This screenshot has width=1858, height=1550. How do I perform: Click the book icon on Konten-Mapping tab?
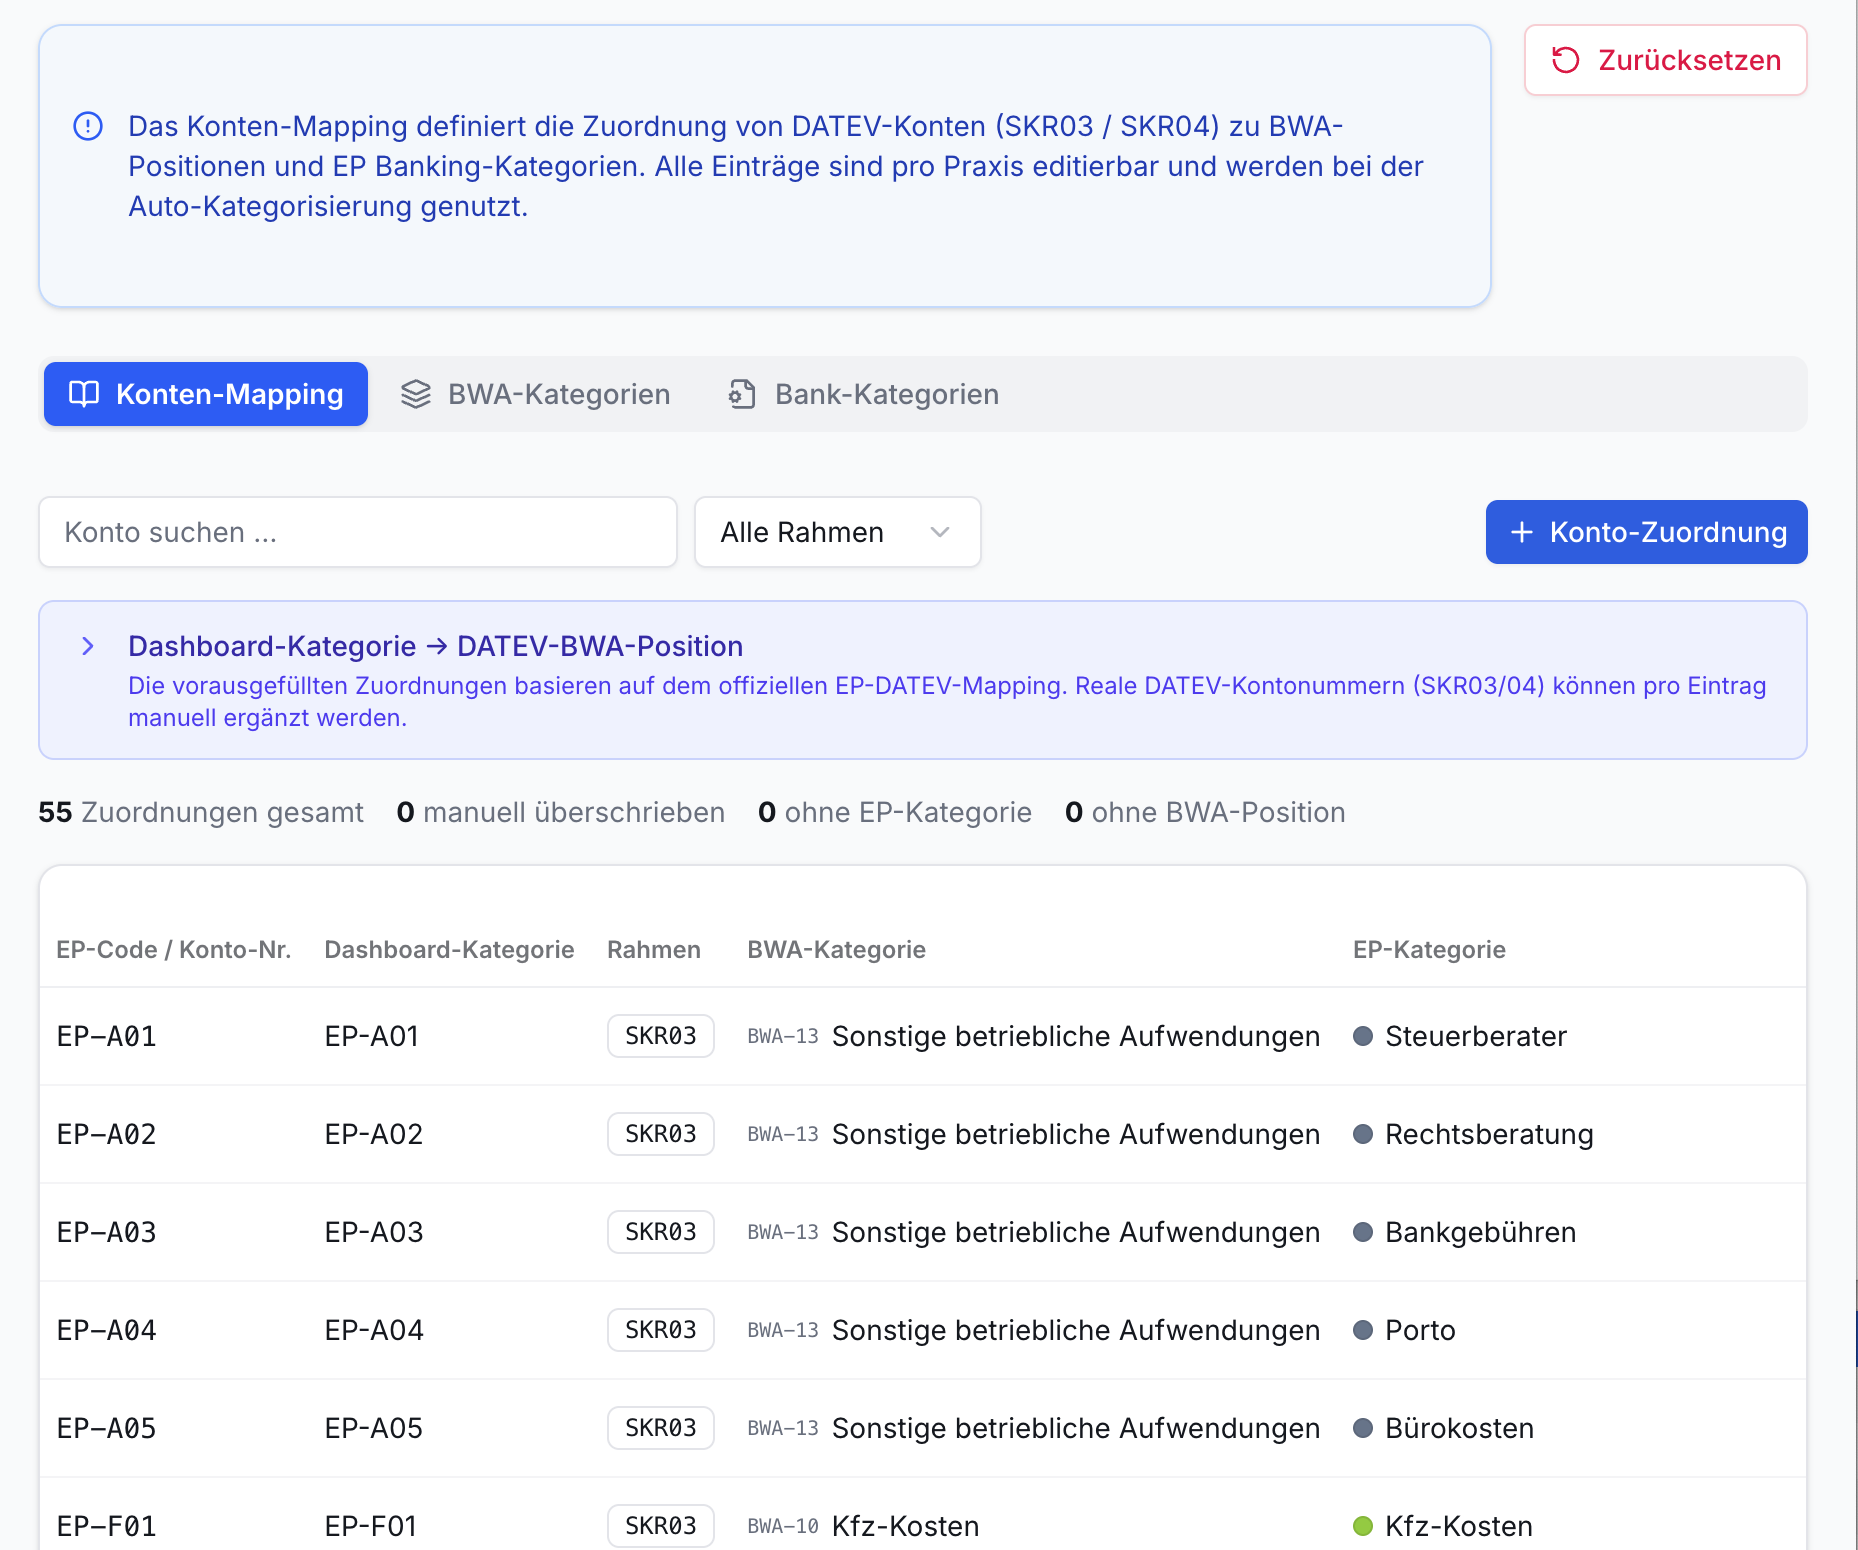pyautogui.click(x=84, y=394)
